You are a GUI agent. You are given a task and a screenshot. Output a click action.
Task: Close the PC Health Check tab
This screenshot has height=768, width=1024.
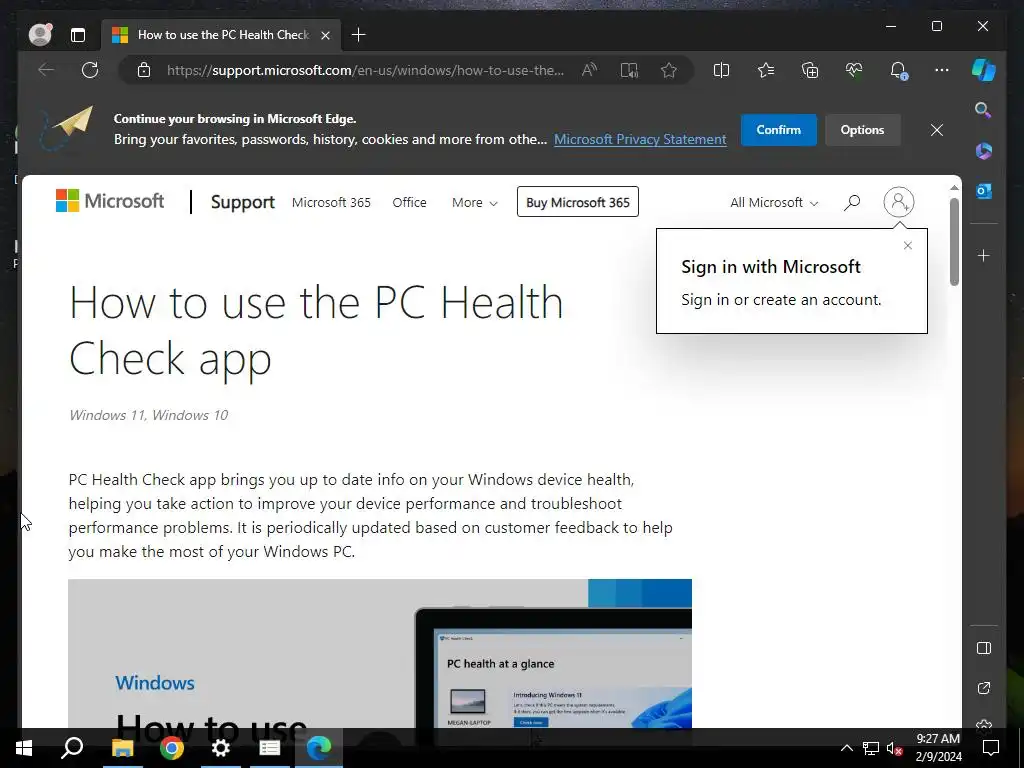coord(325,35)
